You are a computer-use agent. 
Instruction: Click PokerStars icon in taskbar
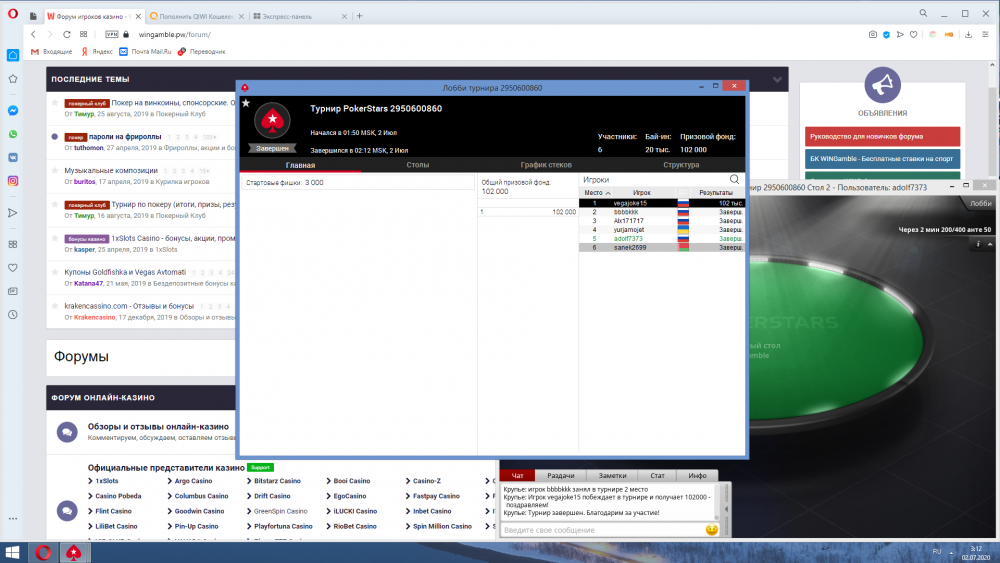coord(74,552)
